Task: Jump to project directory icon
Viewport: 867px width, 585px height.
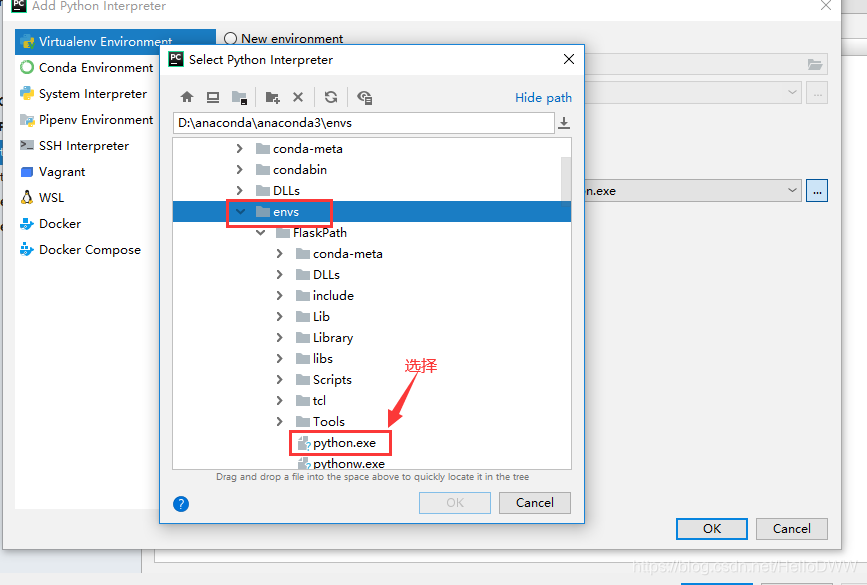Action: 239,97
